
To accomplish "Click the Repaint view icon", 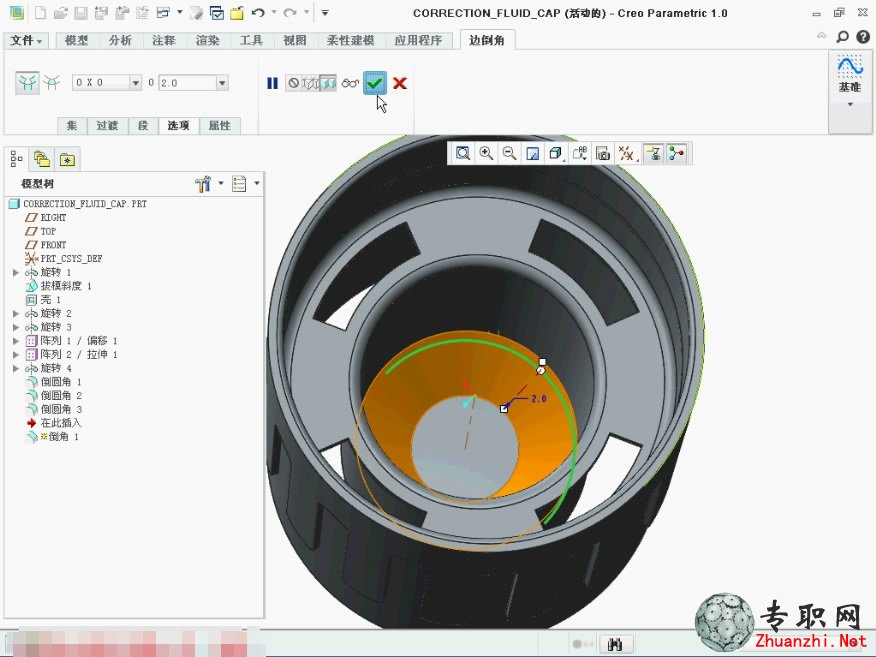I will [x=532, y=153].
